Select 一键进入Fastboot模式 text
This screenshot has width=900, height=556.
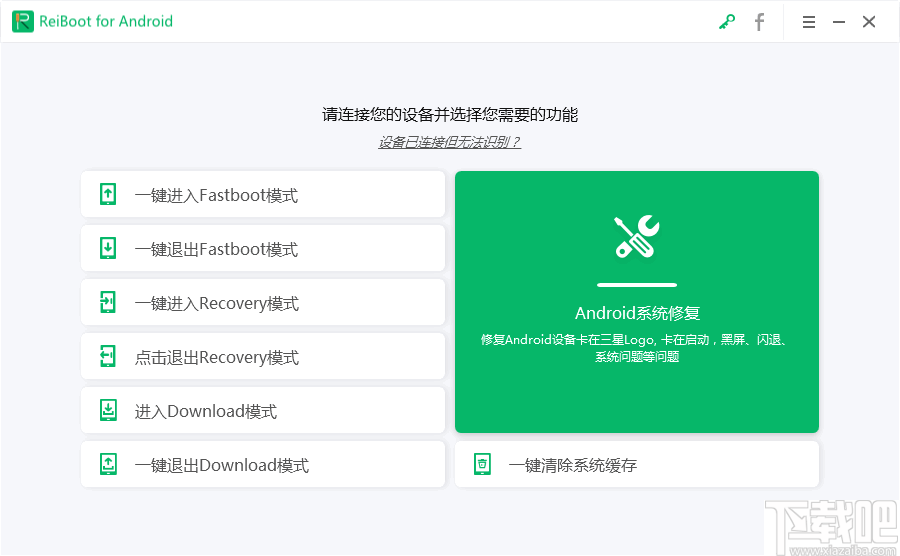point(216,195)
